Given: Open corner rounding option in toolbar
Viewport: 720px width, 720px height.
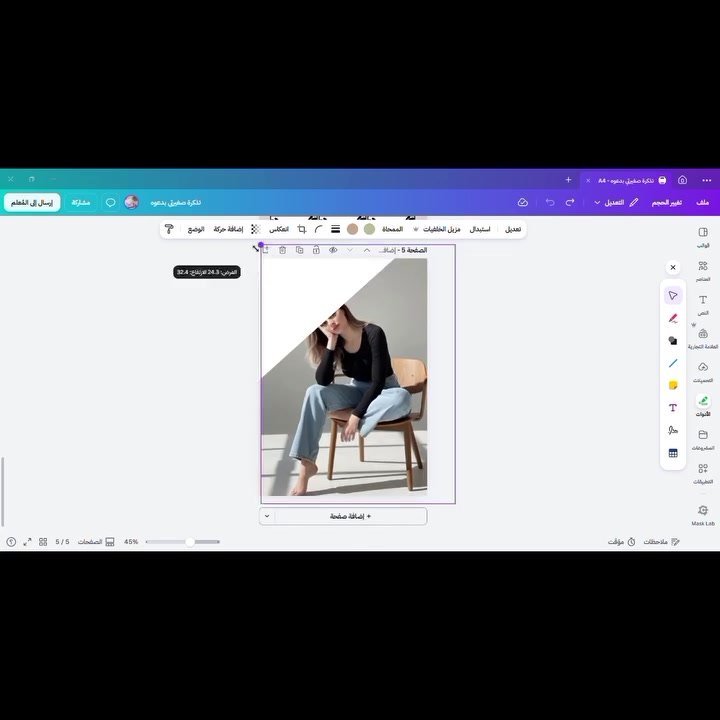Looking at the screenshot, I should coord(319,229).
